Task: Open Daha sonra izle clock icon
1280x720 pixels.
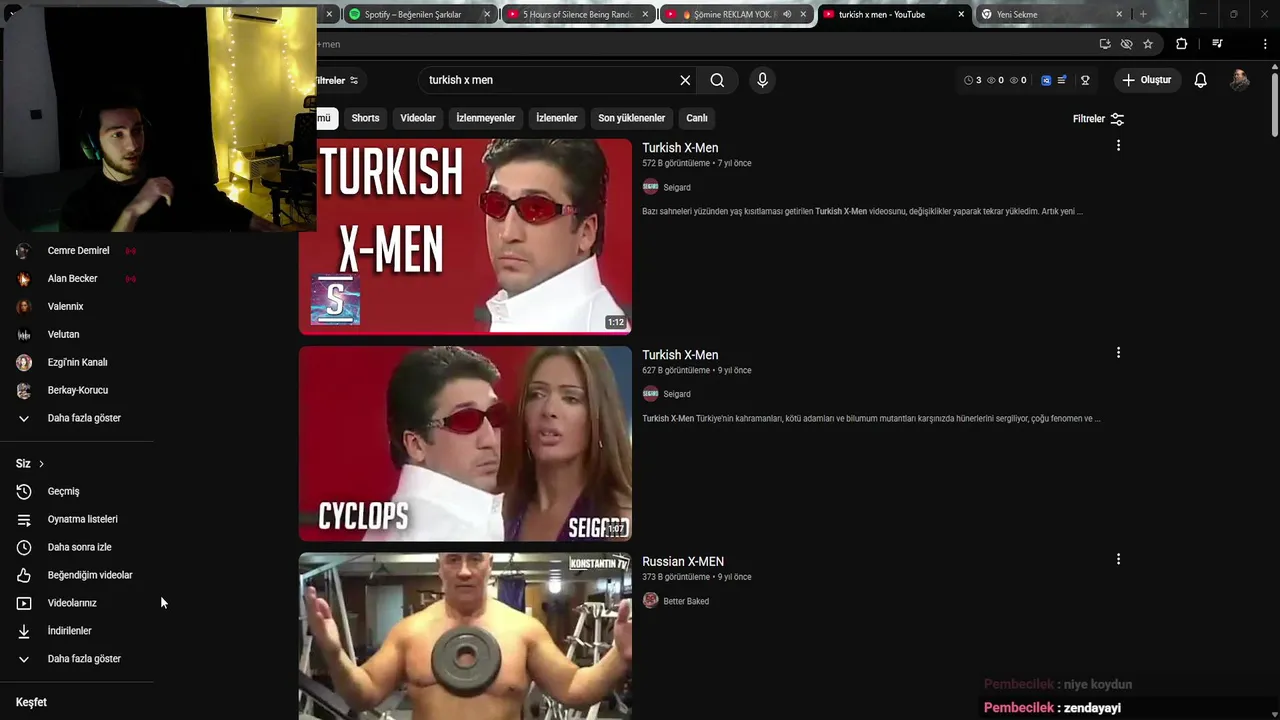Action: (x=24, y=548)
